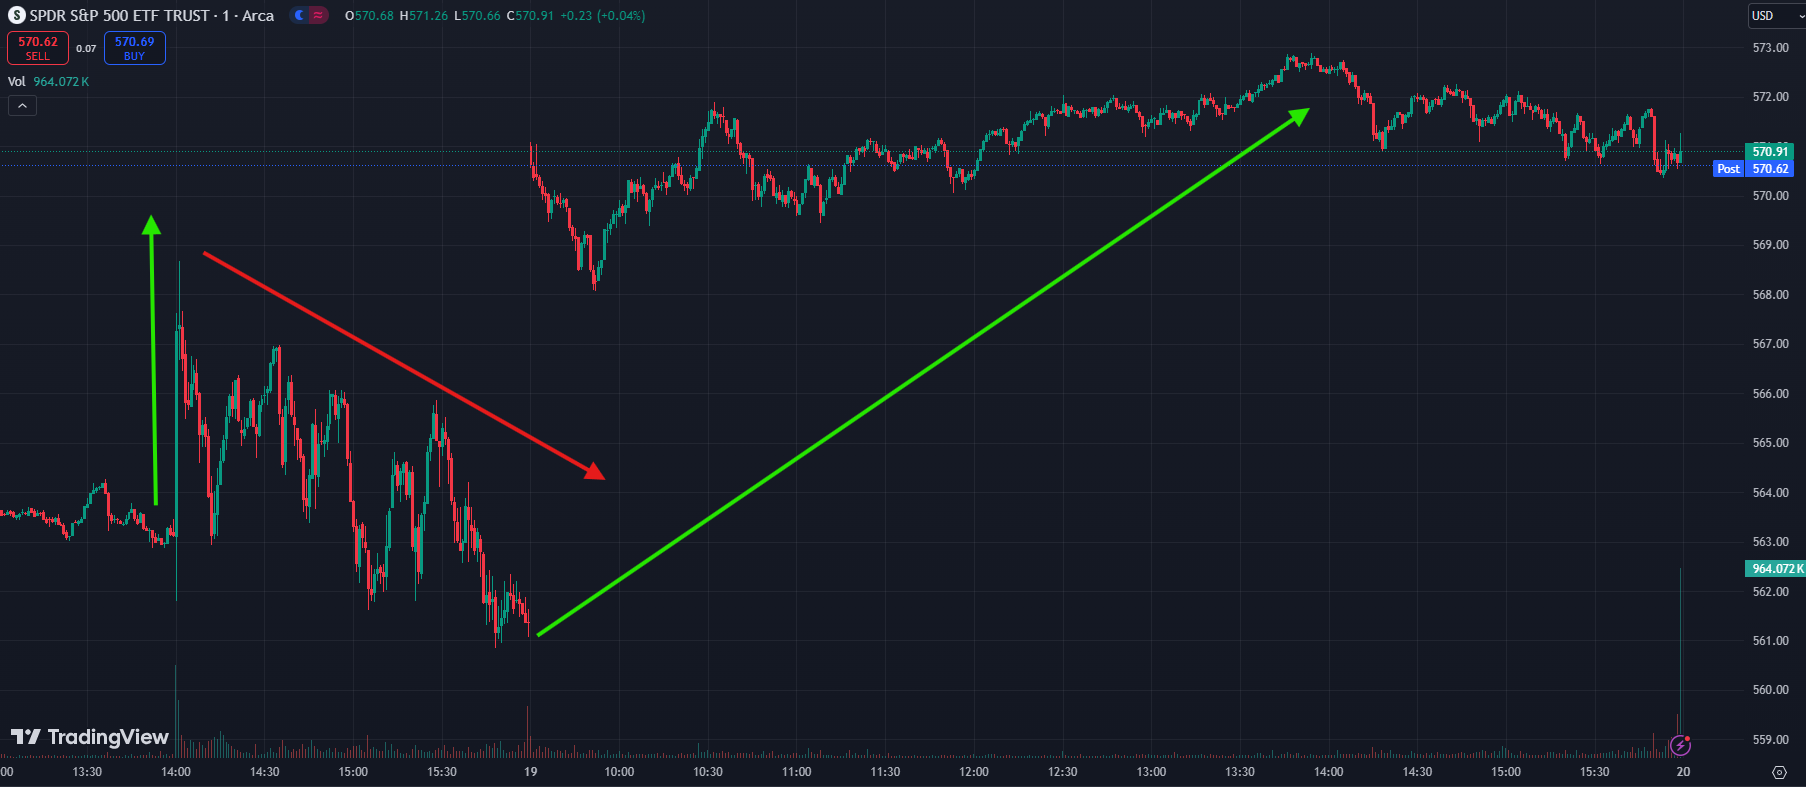Click the Vol indicator legend label
1806x787 pixels.
[x=17, y=82]
